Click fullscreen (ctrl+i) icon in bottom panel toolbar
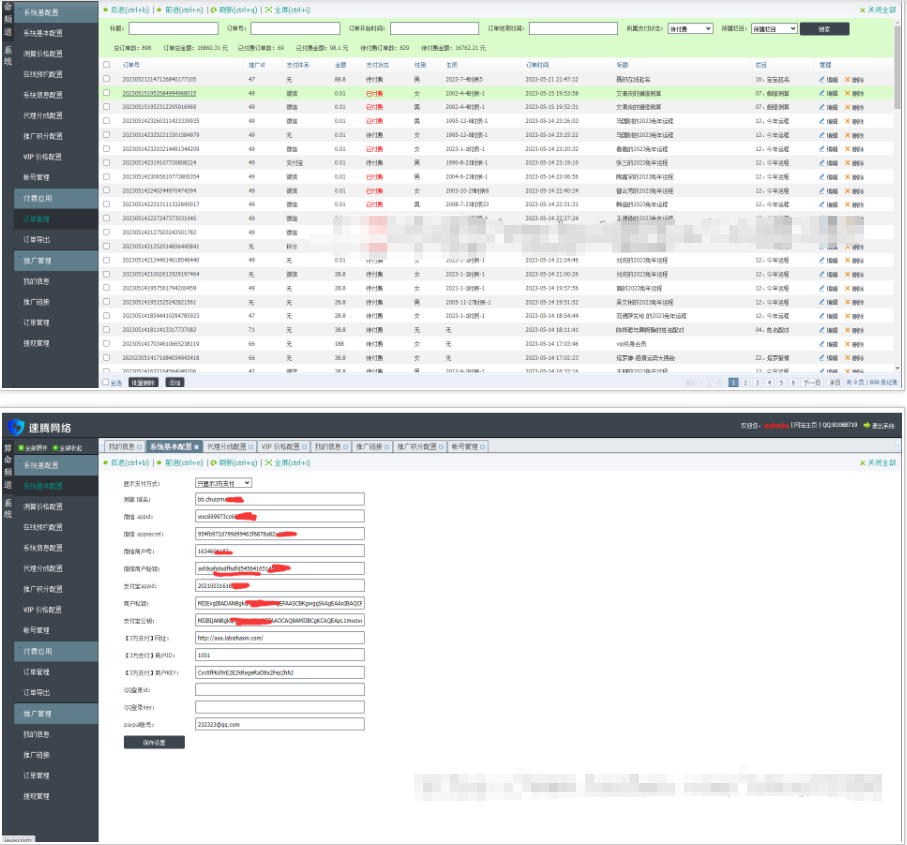907x845 pixels. pos(267,463)
